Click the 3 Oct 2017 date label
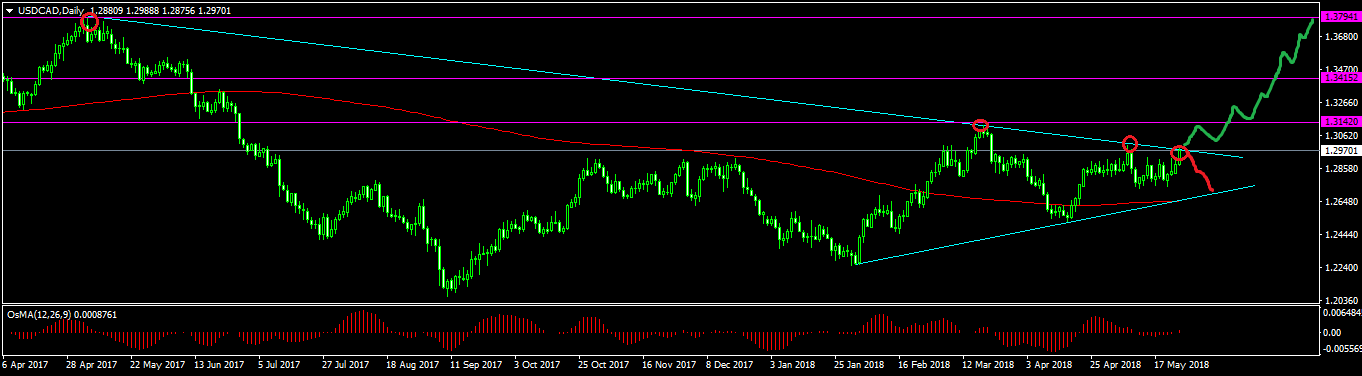1362x376 pixels. 538,366
